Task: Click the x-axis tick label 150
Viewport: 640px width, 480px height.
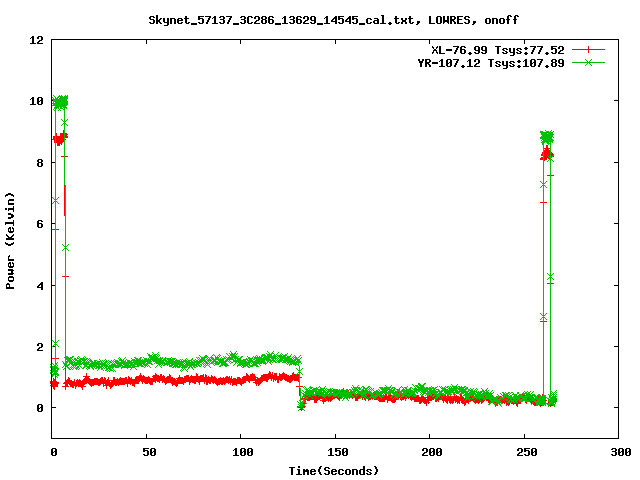Action: (338, 452)
